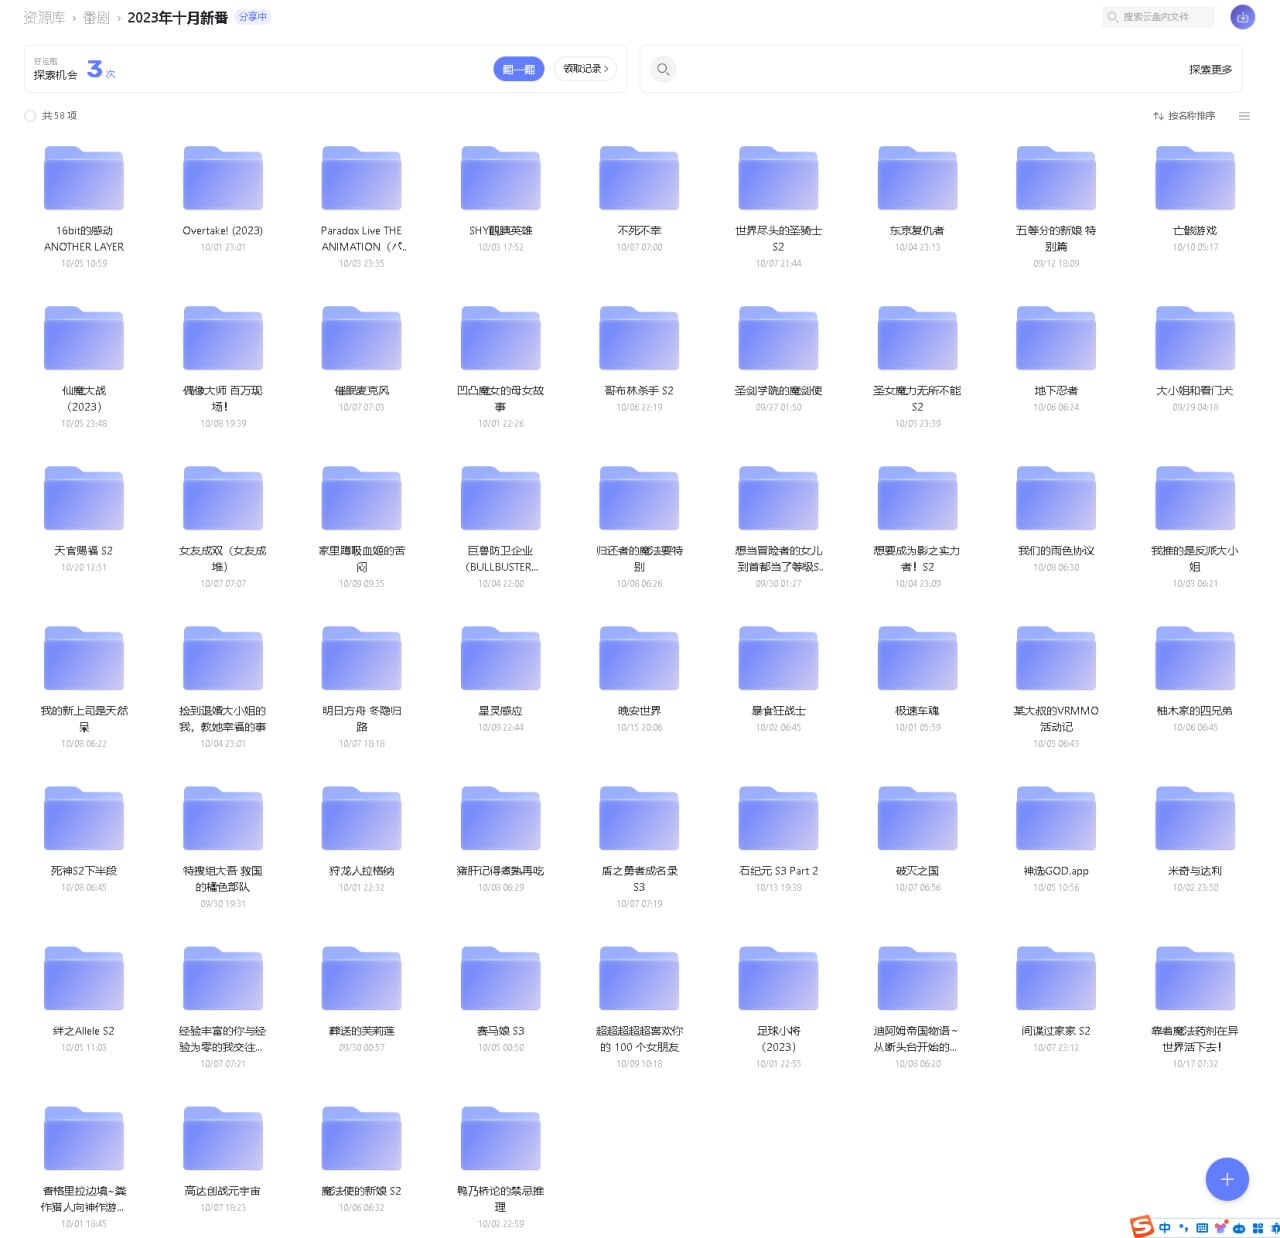
Task: Open the 天官赐福 S2 folder icon
Action: [x=84, y=498]
